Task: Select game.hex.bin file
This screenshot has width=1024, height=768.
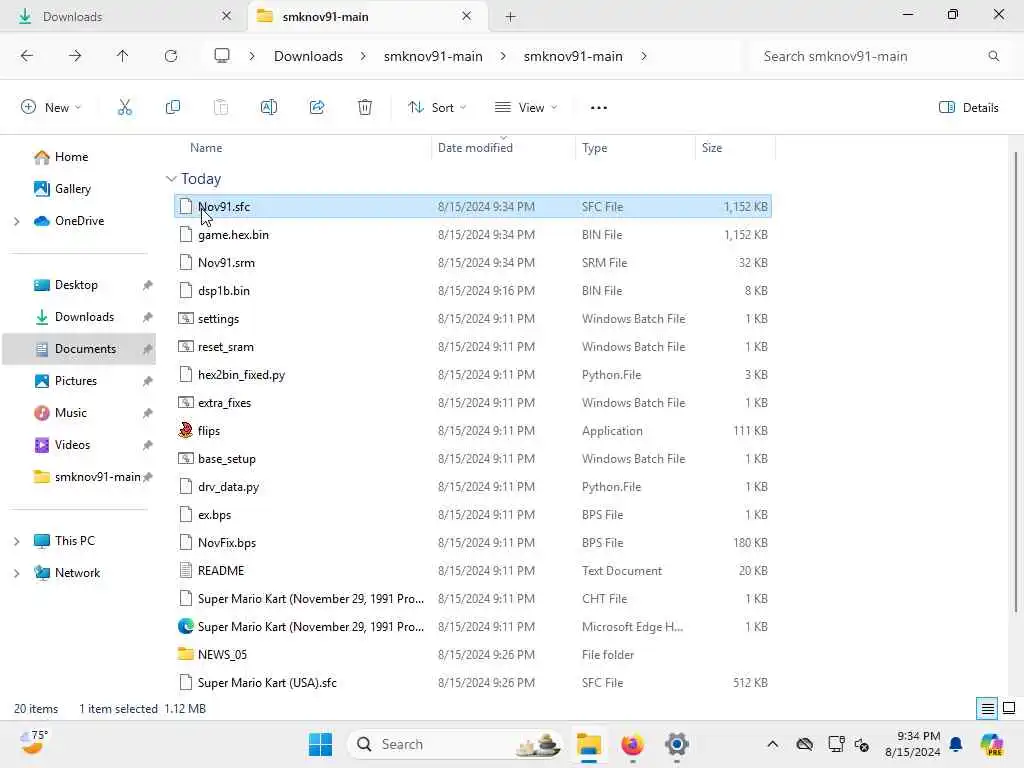Action: [473, 235]
